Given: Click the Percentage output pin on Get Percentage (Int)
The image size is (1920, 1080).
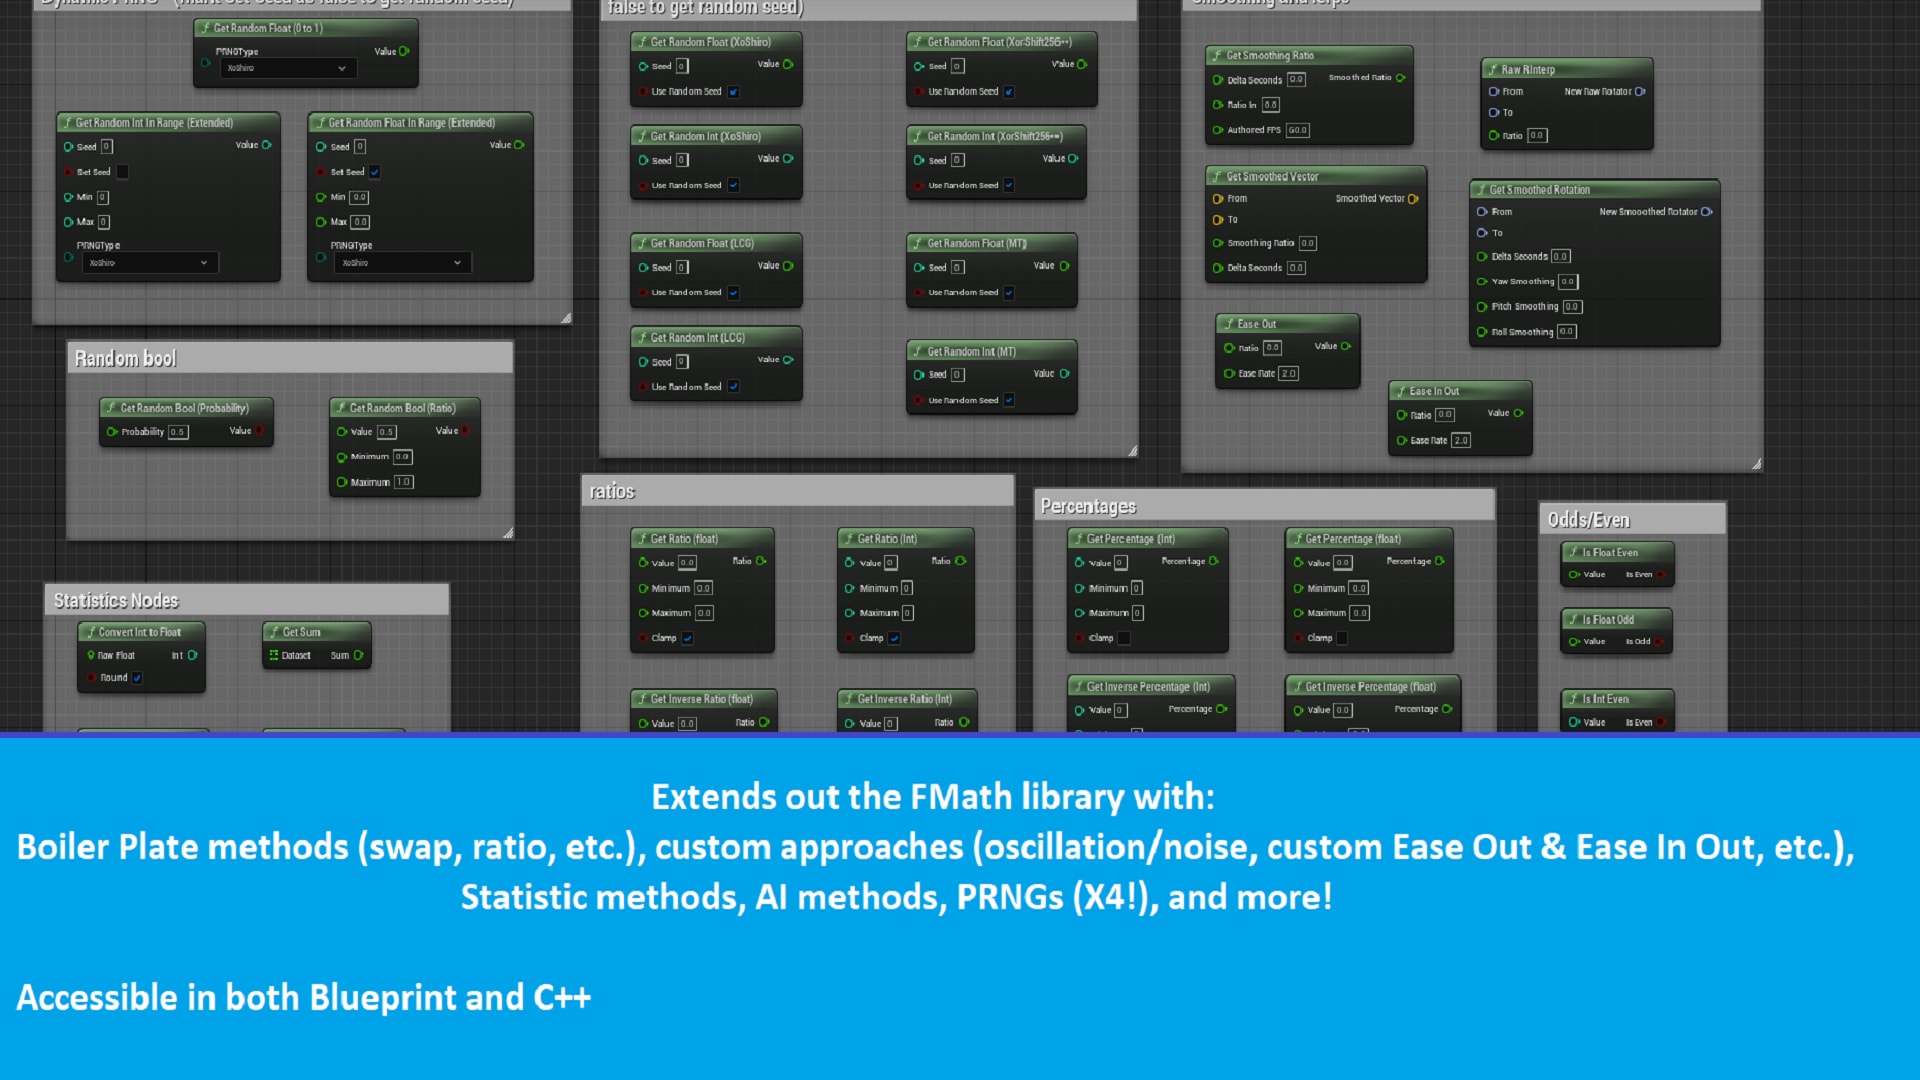Looking at the screenshot, I should (1213, 561).
